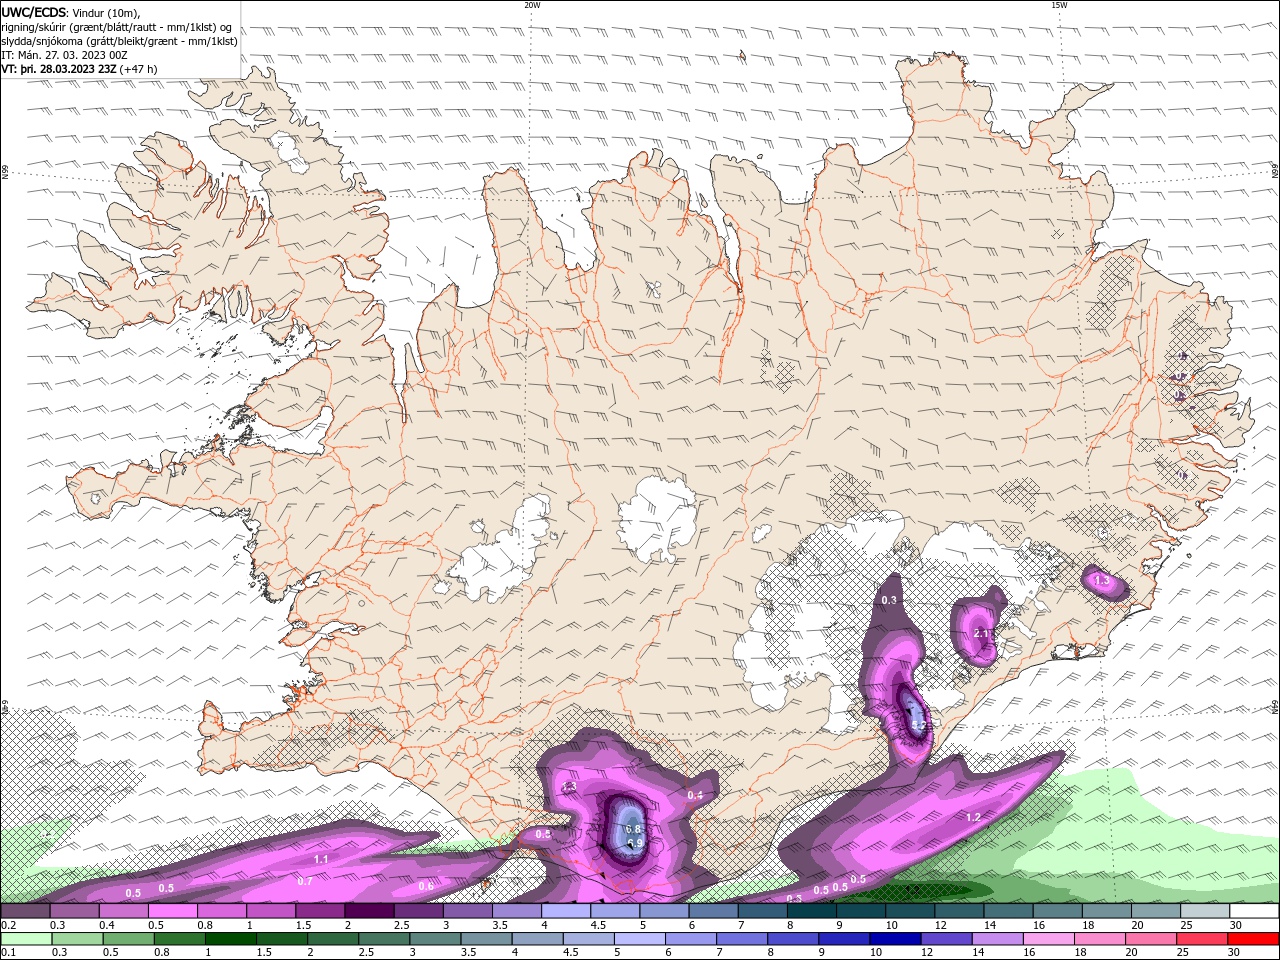Click the "0.6" precipitation value on map
The width and height of the screenshot is (1280, 960).
(x=426, y=886)
